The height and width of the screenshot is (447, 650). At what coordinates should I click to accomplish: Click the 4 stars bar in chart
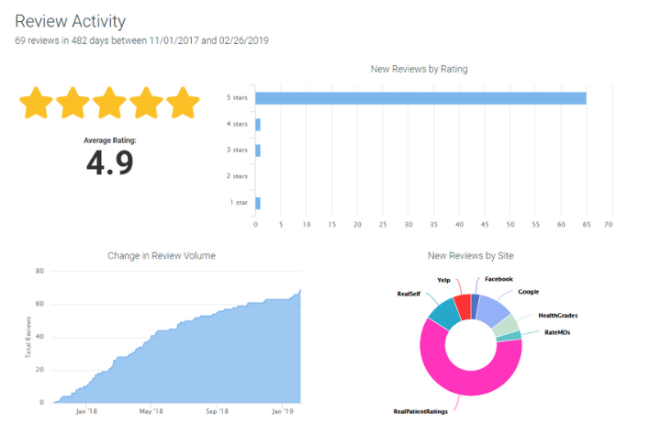click(258, 124)
